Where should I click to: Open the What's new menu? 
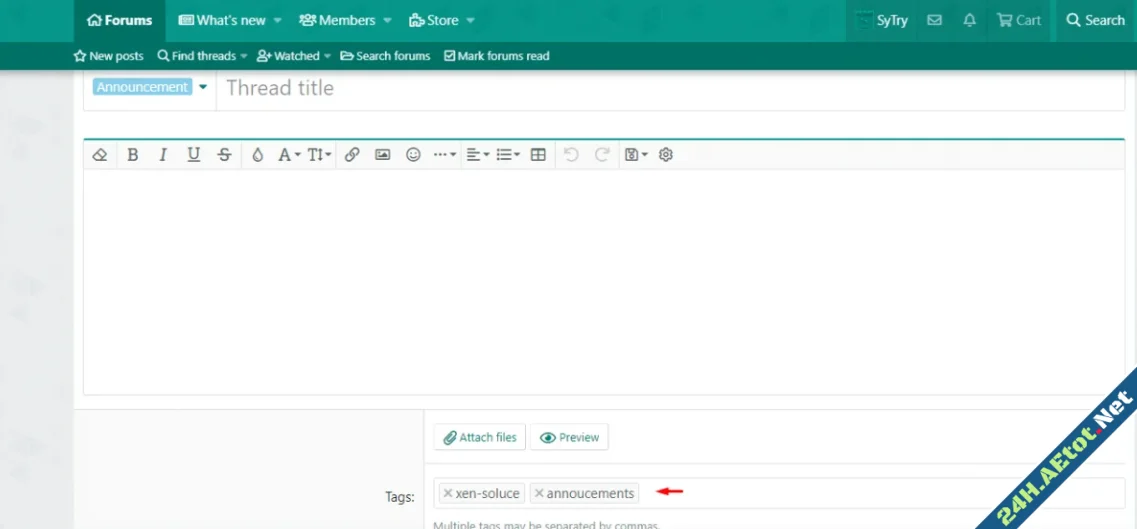click(x=230, y=20)
